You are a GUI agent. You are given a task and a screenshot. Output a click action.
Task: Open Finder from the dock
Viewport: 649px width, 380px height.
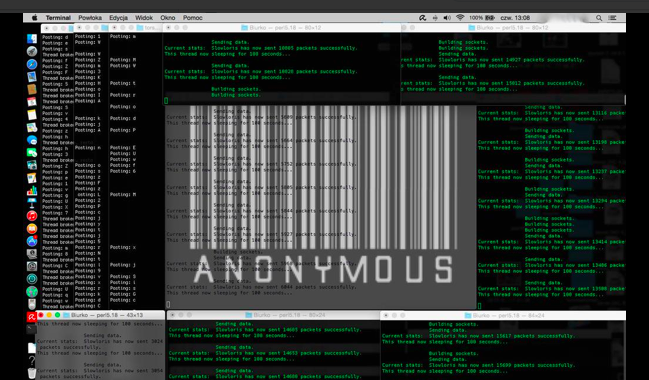click(x=32, y=39)
